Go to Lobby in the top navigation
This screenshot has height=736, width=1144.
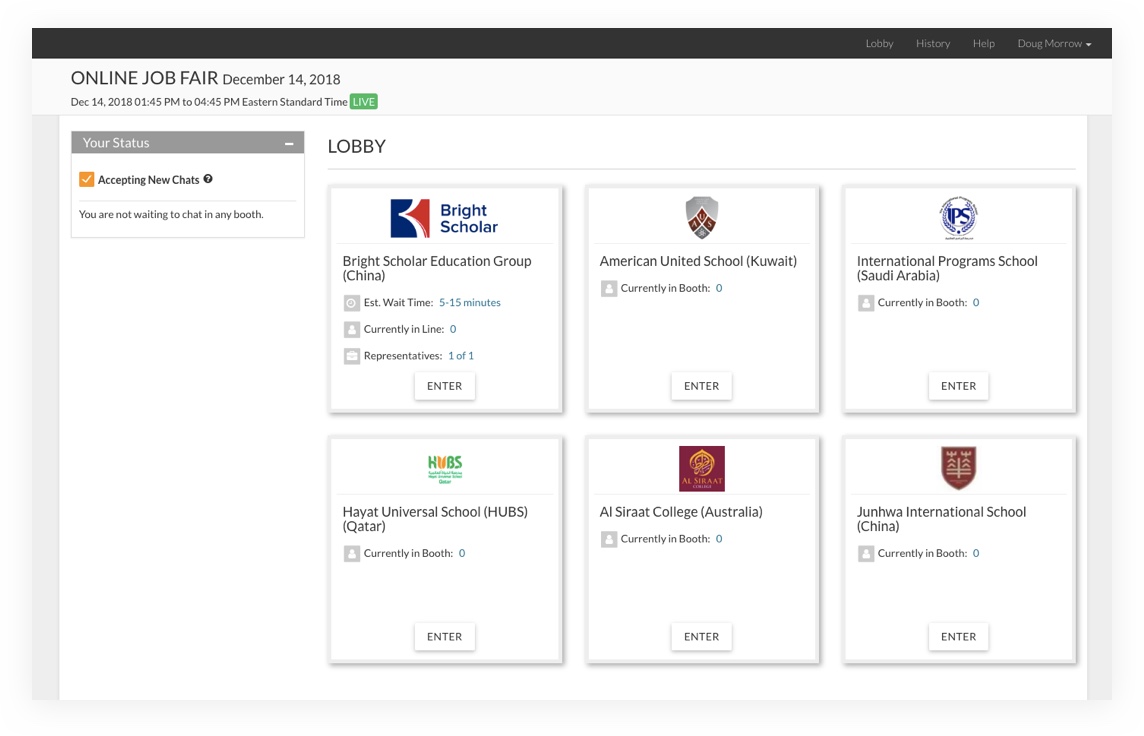pyautogui.click(x=879, y=44)
